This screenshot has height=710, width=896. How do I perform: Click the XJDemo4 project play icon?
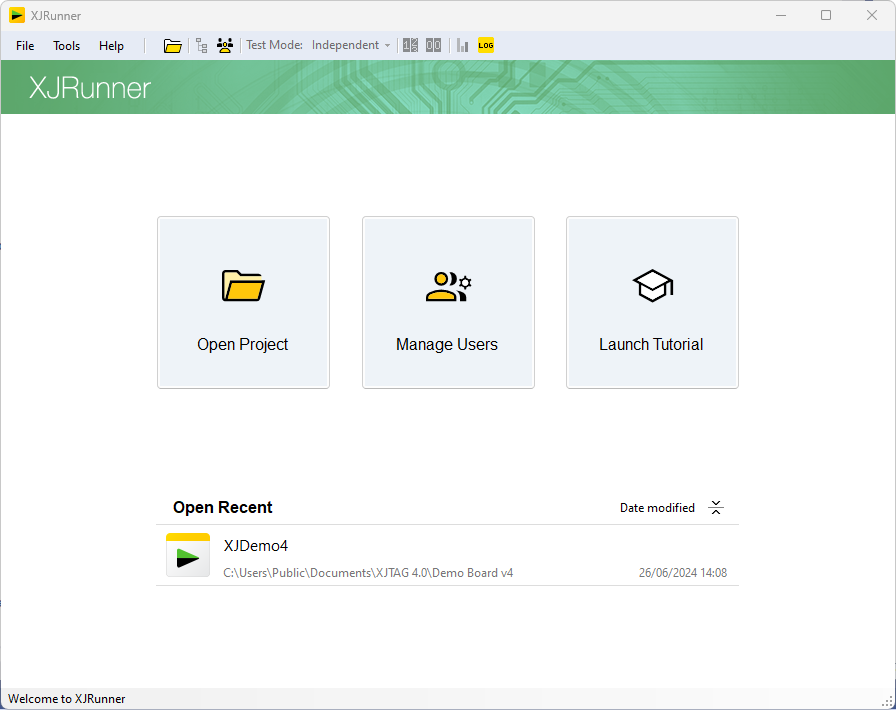click(x=188, y=555)
